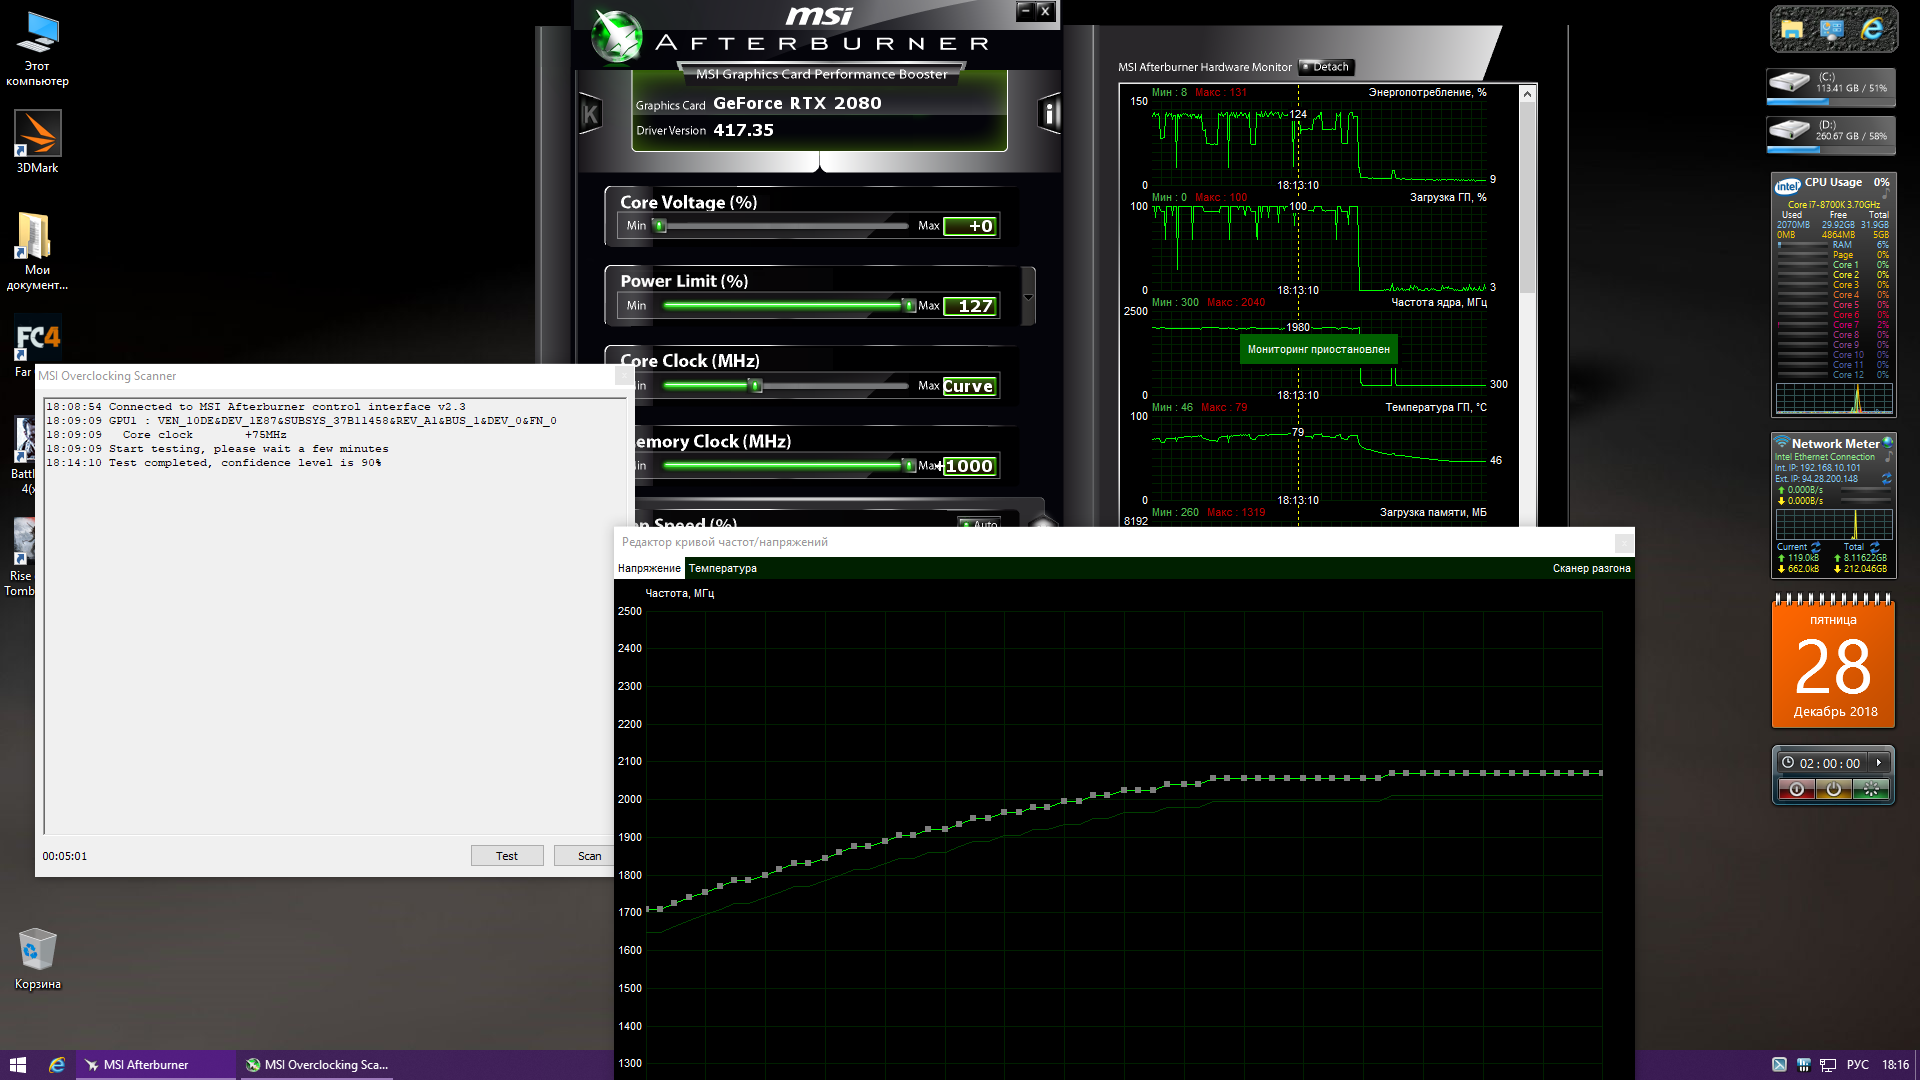Click the Scan button in OC Scanner
The width and height of the screenshot is (1920, 1080).
pyautogui.click(x=589, y=856)
